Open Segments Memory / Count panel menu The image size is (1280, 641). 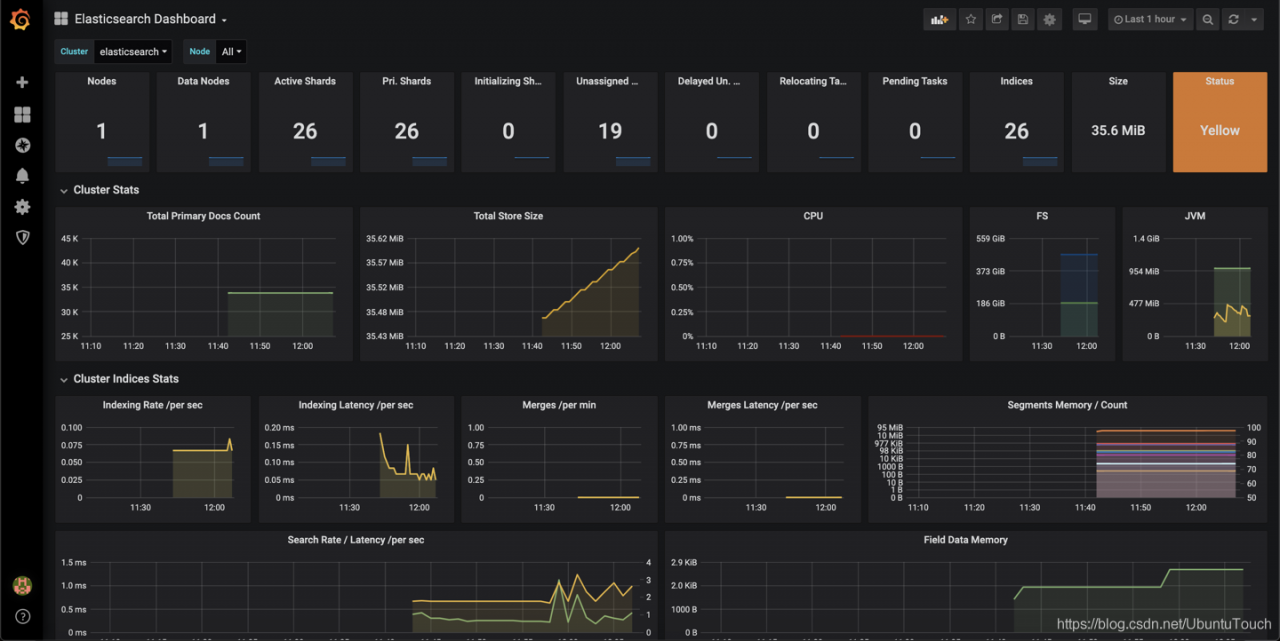(1067, 405)
